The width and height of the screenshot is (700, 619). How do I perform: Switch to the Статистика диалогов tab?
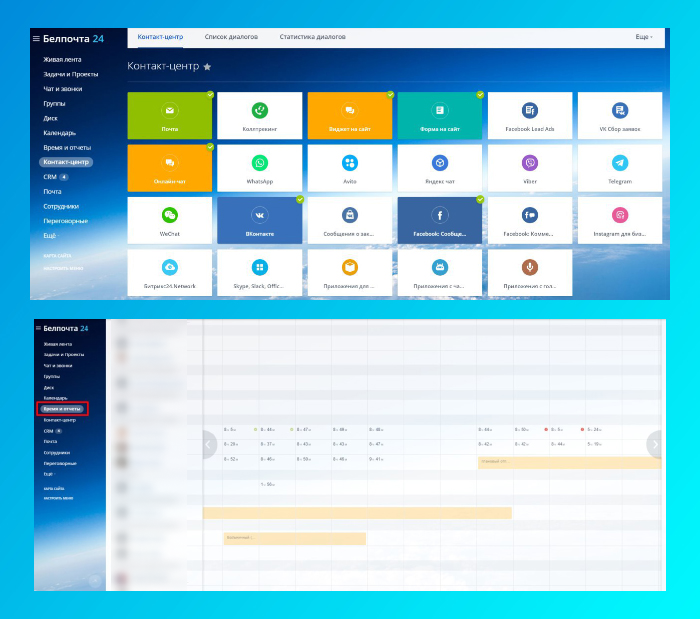coord(312,37)
